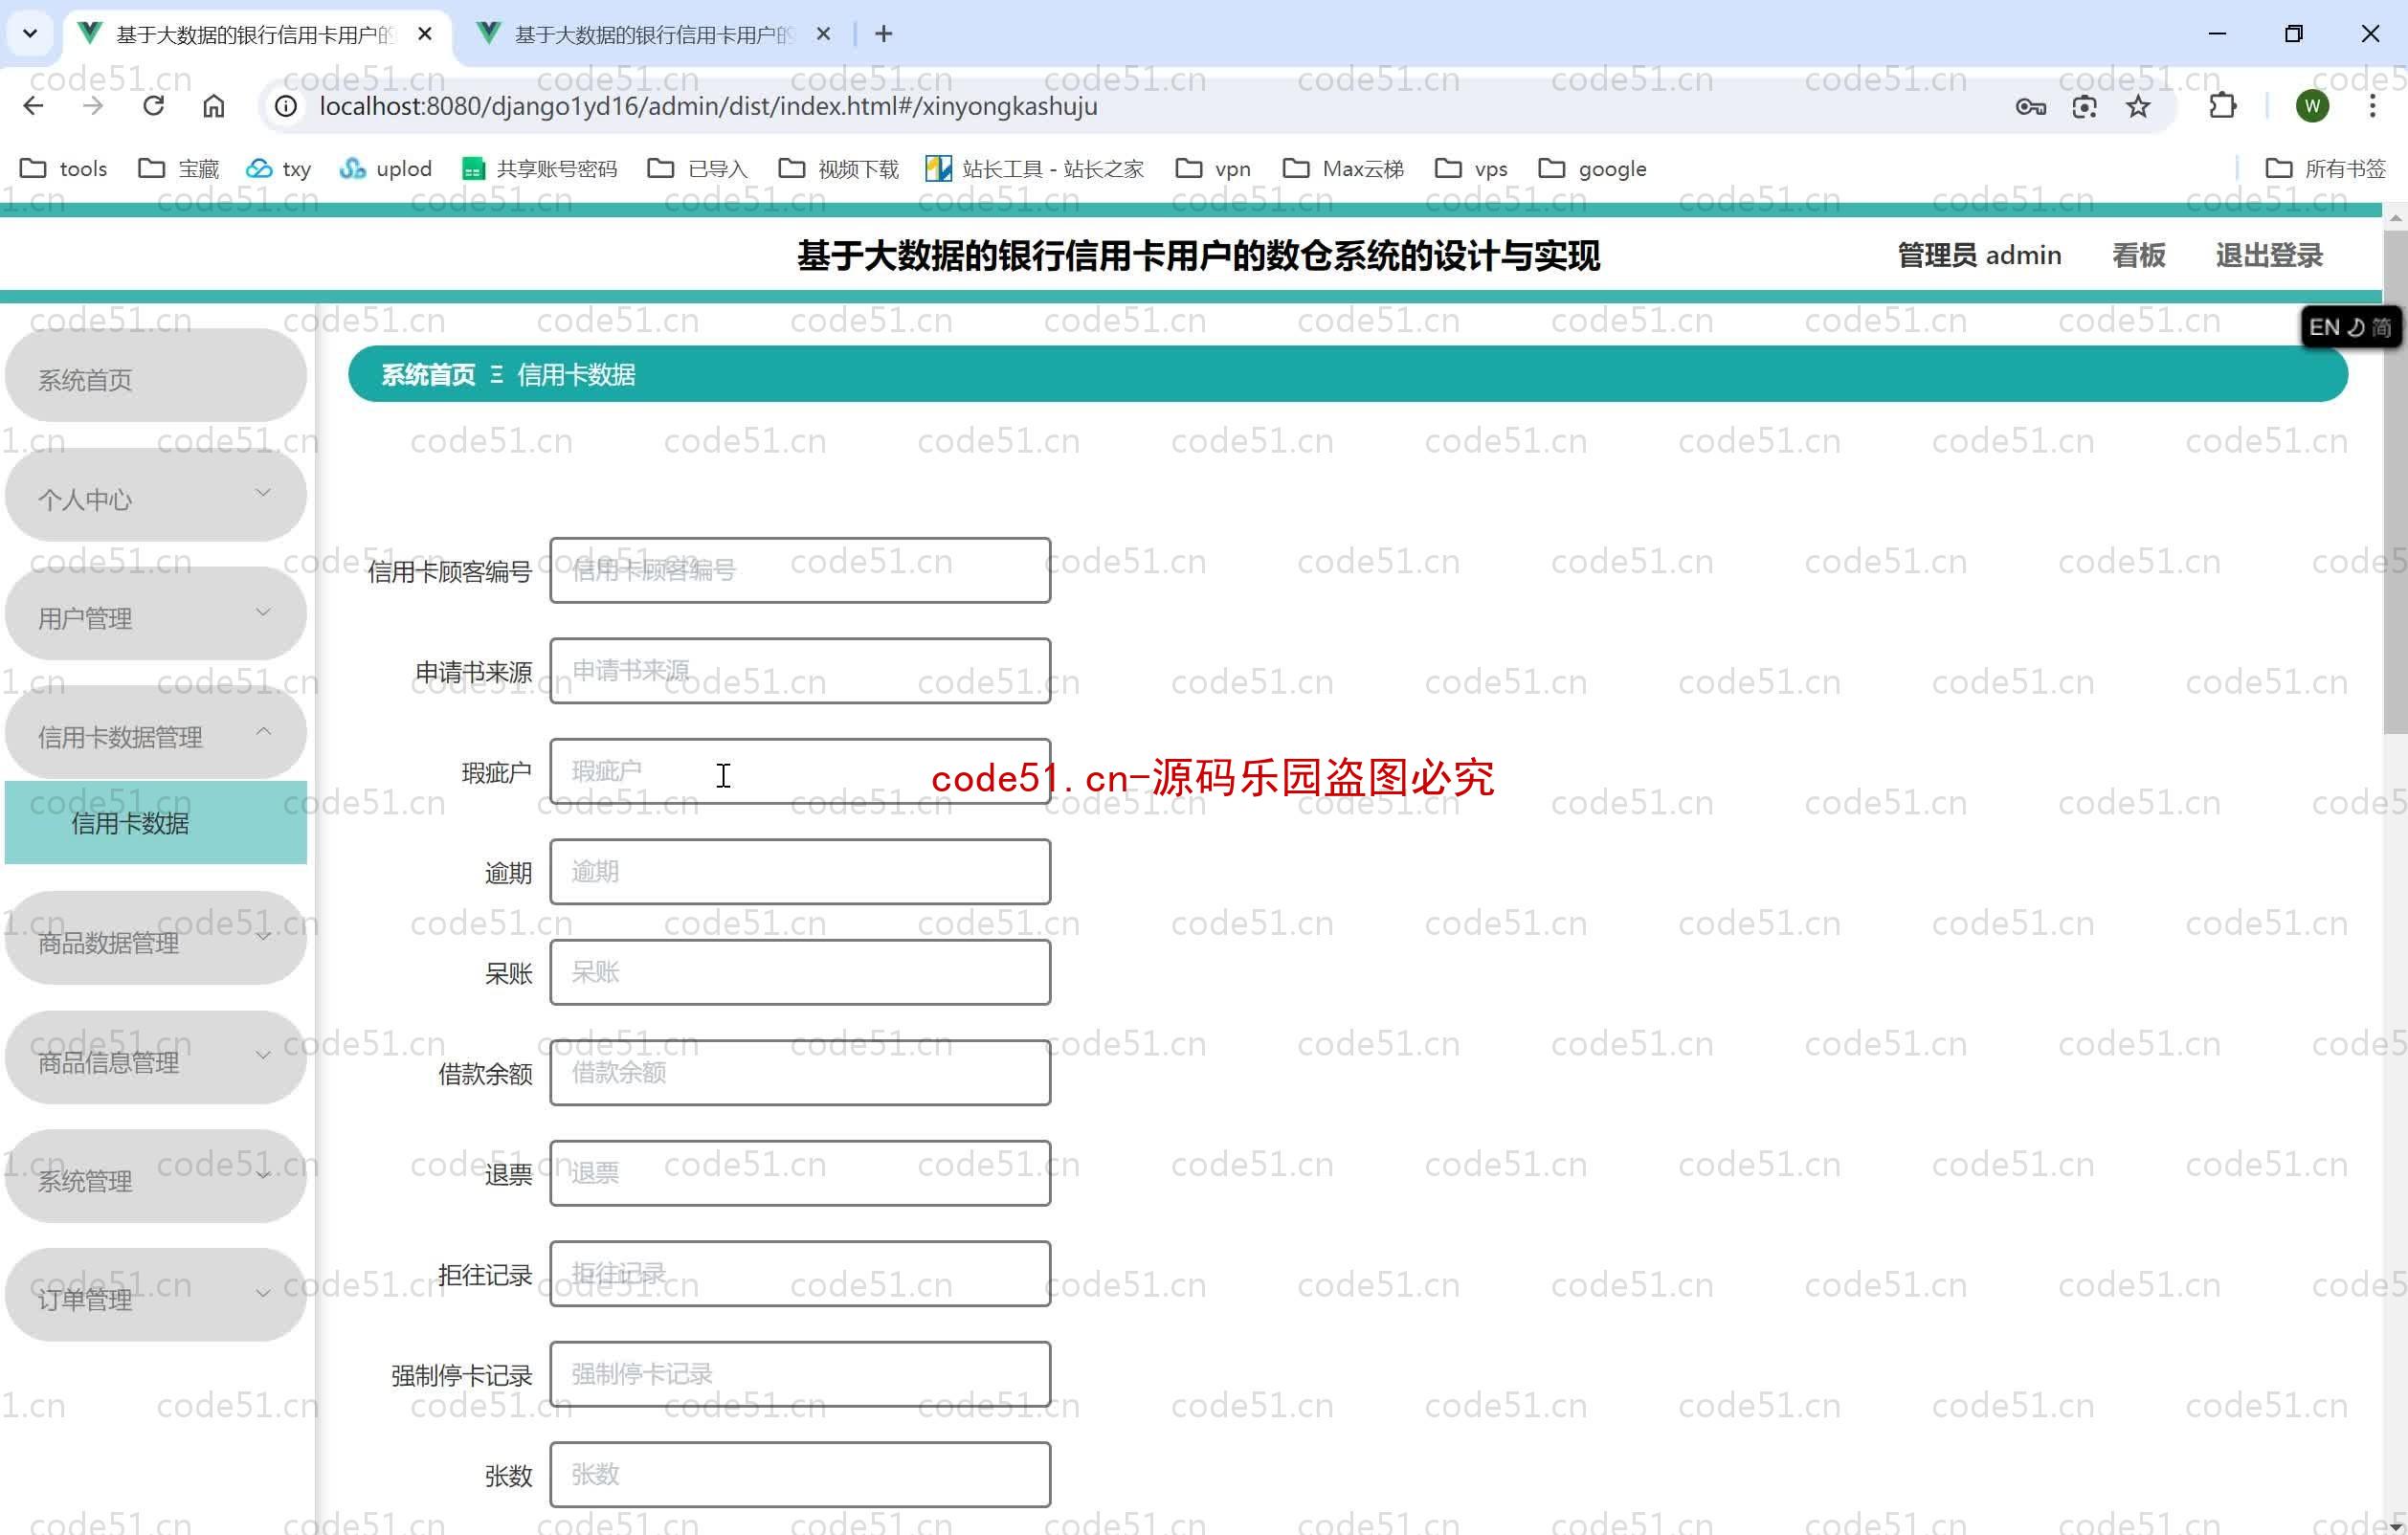Click the browser forward arrow
The image size is (2408, 1535).
point(93,106)
